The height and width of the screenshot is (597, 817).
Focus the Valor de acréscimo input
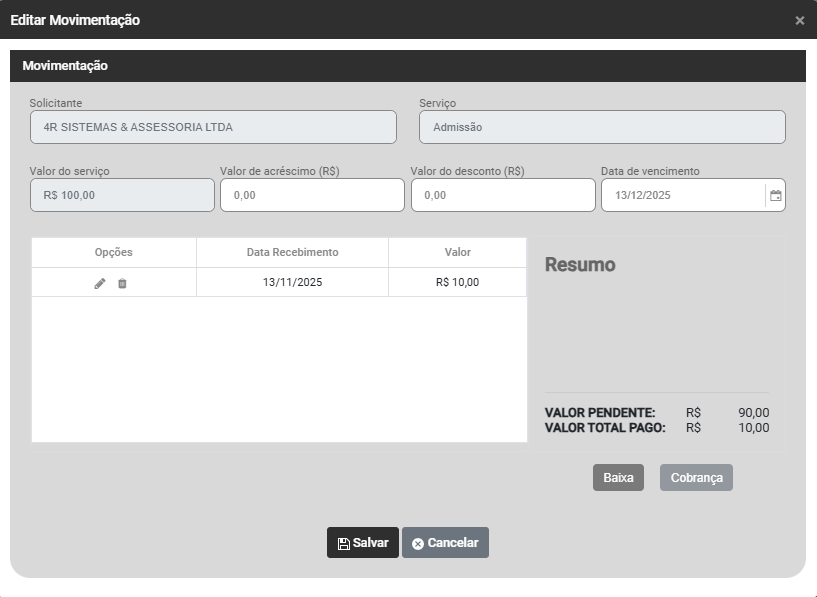tap(313, 195)
